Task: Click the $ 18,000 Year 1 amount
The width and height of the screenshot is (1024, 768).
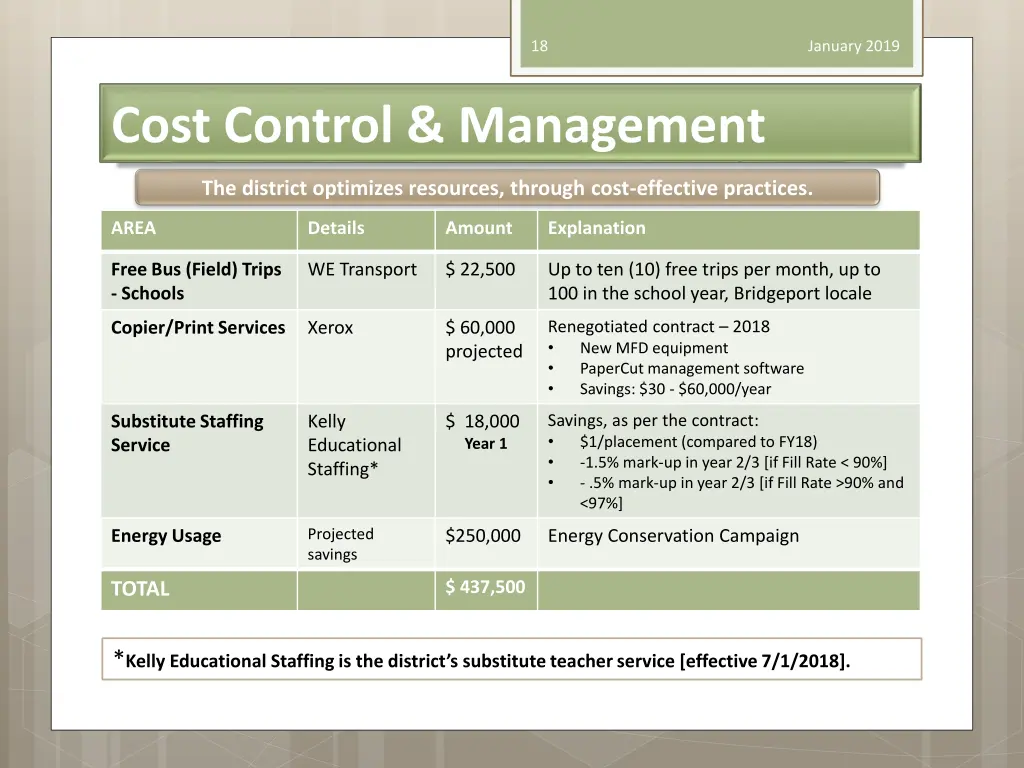Action: (484, 432)
